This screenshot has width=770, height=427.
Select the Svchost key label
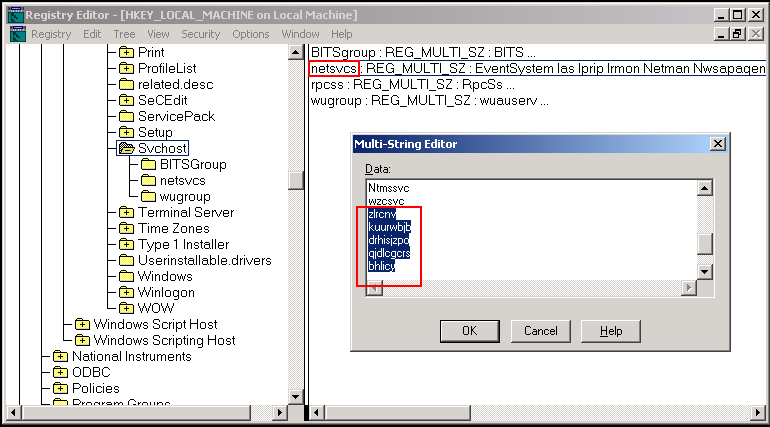coord(162,148)
